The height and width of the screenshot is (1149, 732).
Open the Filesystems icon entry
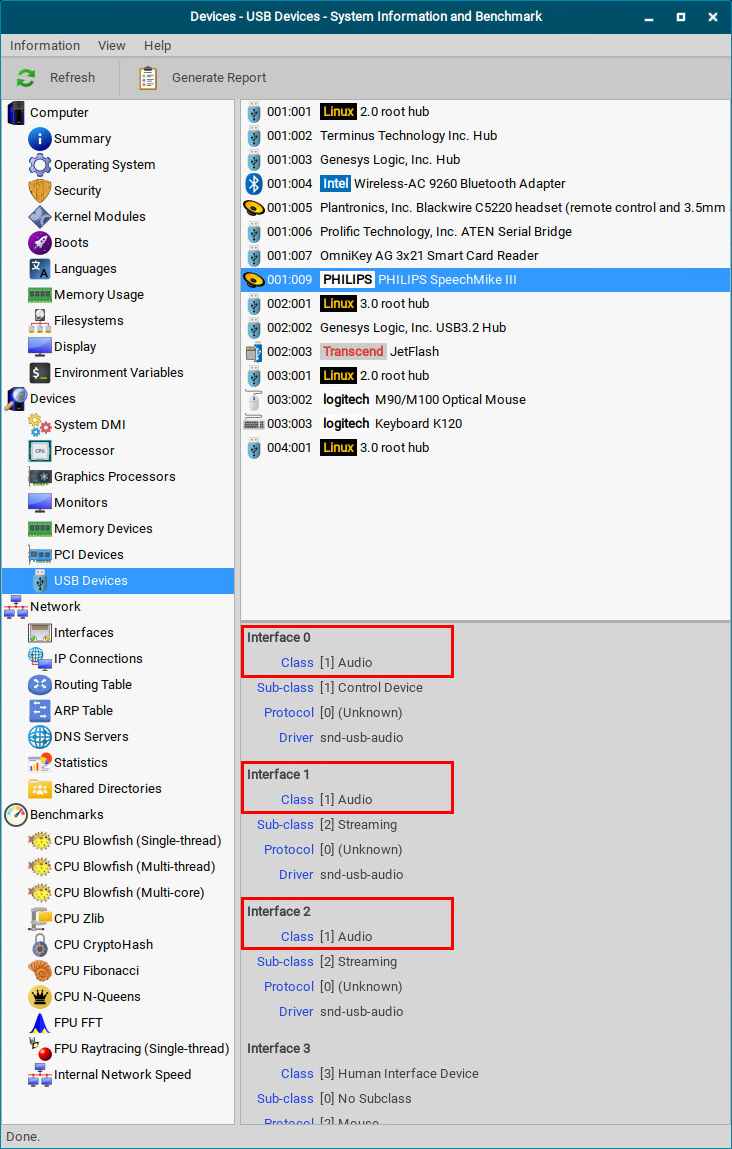click(x=40, y=320)
